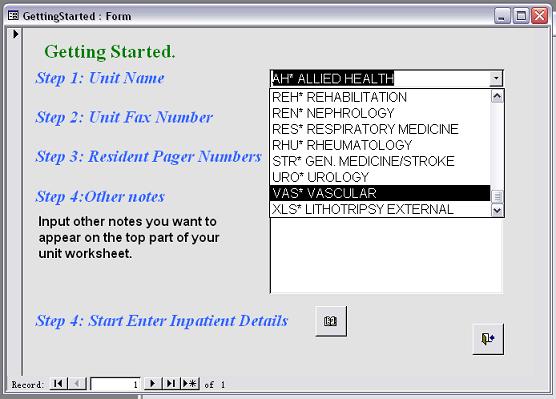556x399 pixels.
Task: Click Step 4: Start Enter Inpatient Details label
Action: click(x=162, y=321)
